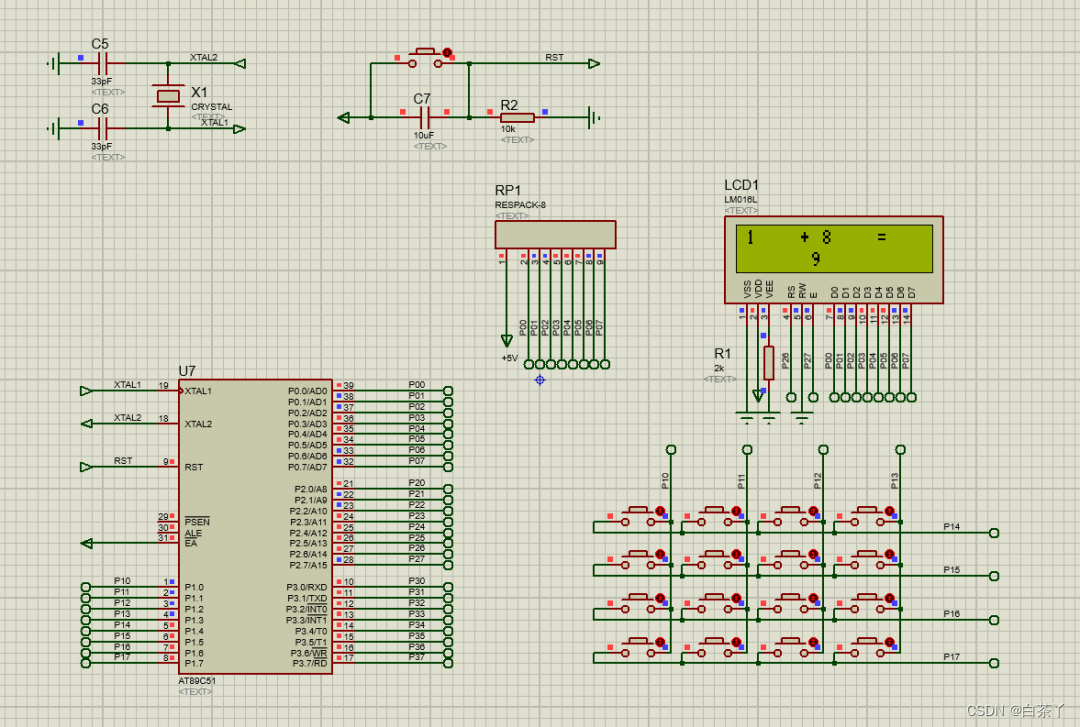Select U7 AT89C51 chip body
The height and width of the screenshot is (727, 1080).
point(256,526)
